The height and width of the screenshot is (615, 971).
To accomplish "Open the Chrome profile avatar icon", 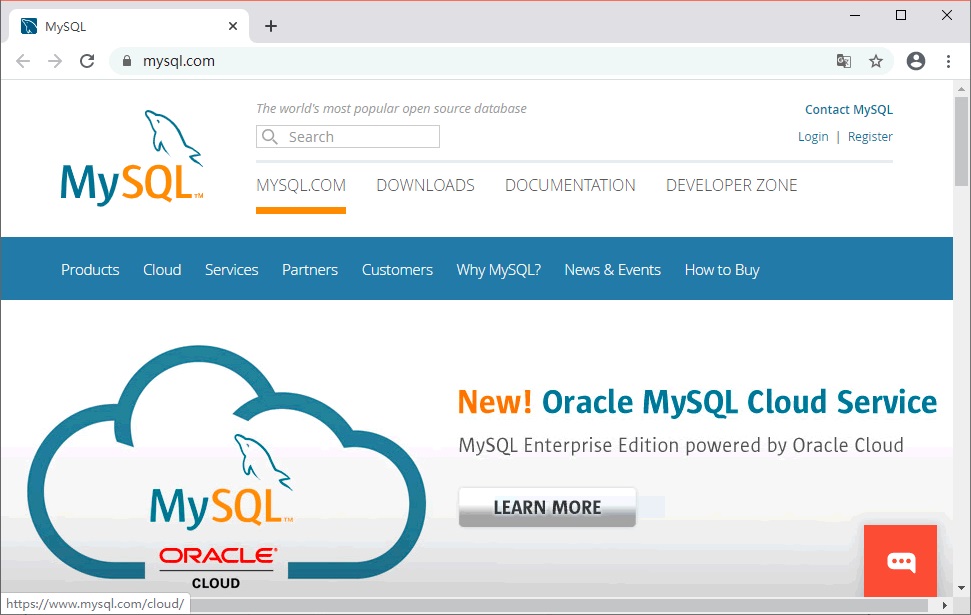I will 915,61.
